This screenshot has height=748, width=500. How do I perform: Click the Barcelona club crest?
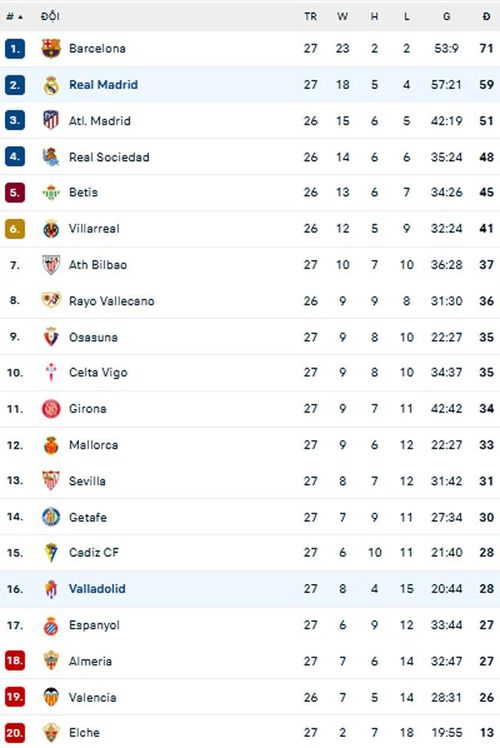click(51, 48)
